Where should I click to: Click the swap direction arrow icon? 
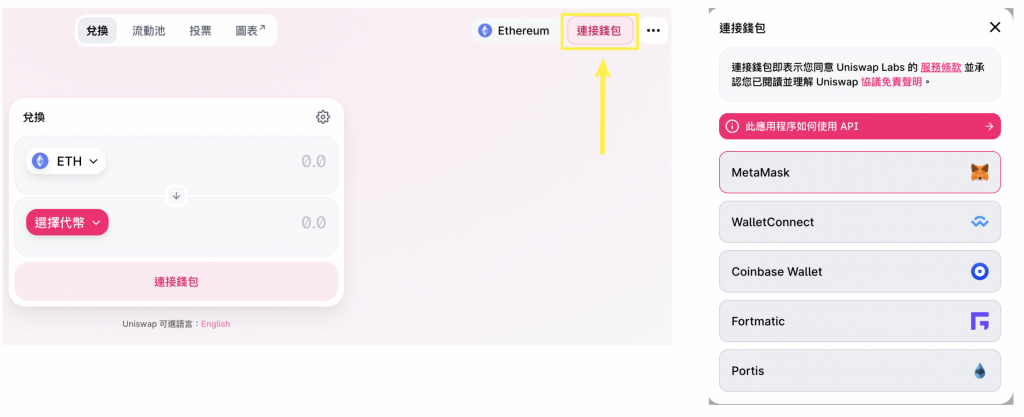(176, 196)
